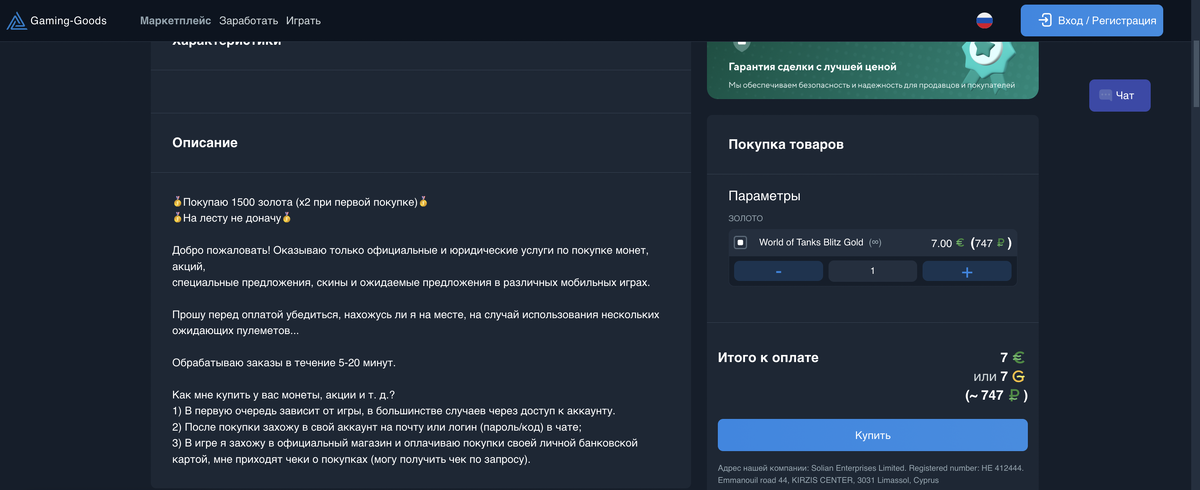Click the Параметры label
The height and width of the screenshot is (490, 1200).
764,196
